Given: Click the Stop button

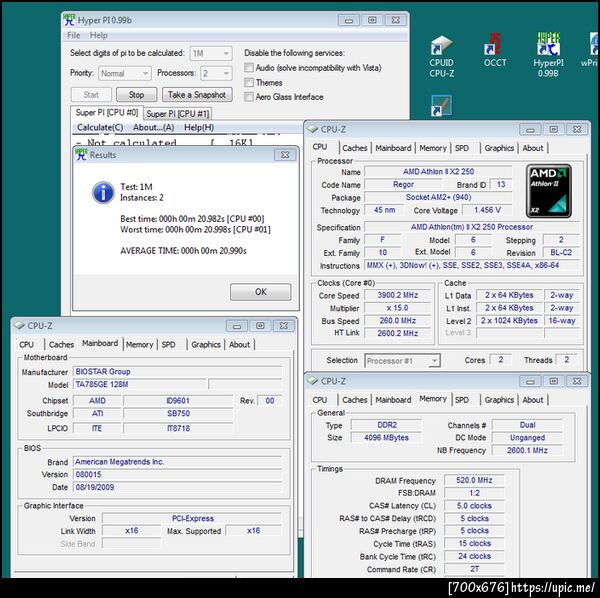Looking at the screenshot, I should pyautogui.click(x=136, y=95).
